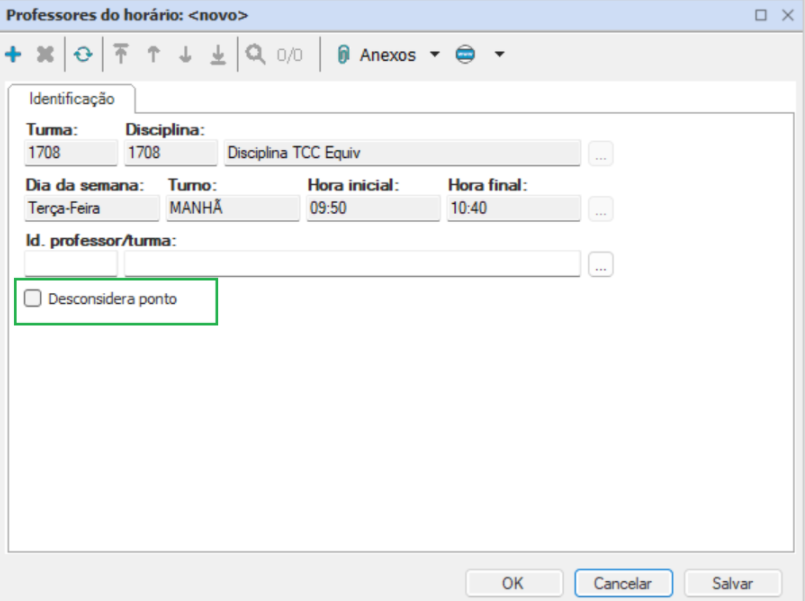Click the magnifier search icon
This screenshot has width=805, height=601.
click(x=255, y=54)
